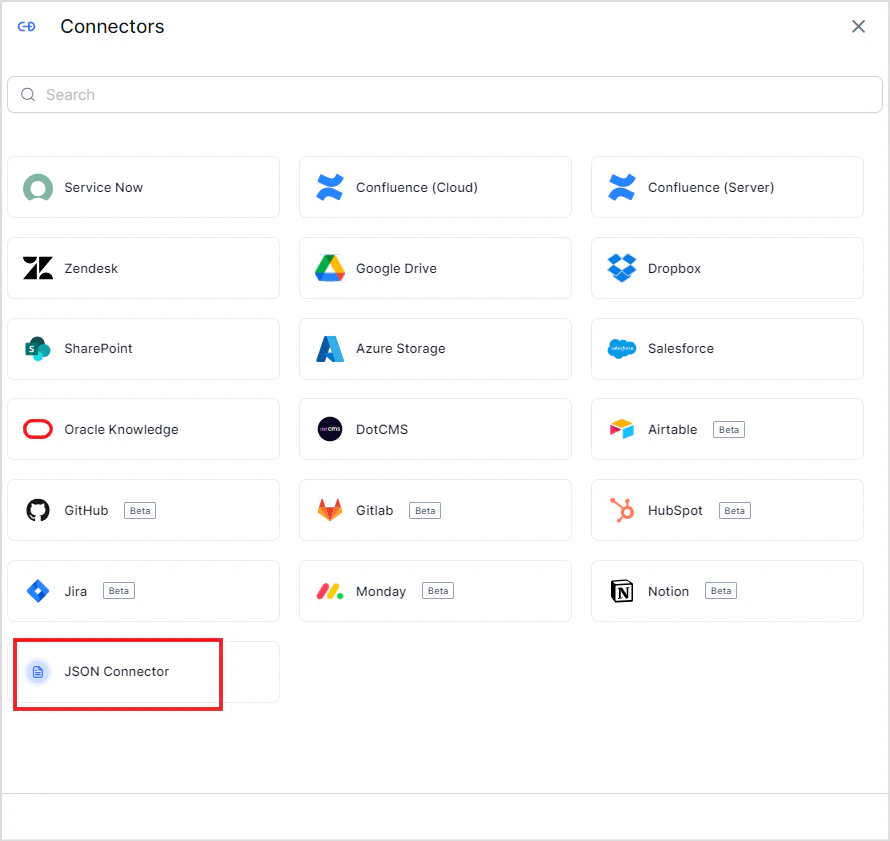Click the Airtable logo icon

click(x=622, y=430)
